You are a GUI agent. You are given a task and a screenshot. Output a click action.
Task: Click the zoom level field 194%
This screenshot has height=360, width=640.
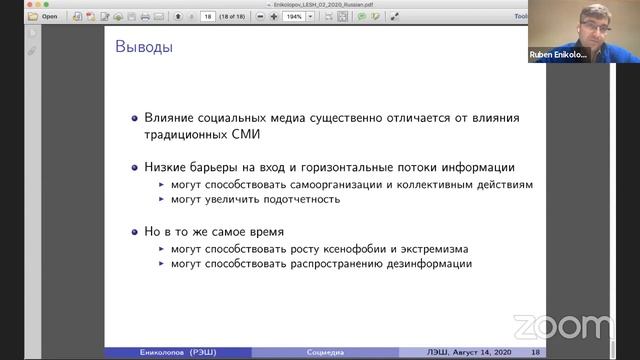tap(294, 17)
